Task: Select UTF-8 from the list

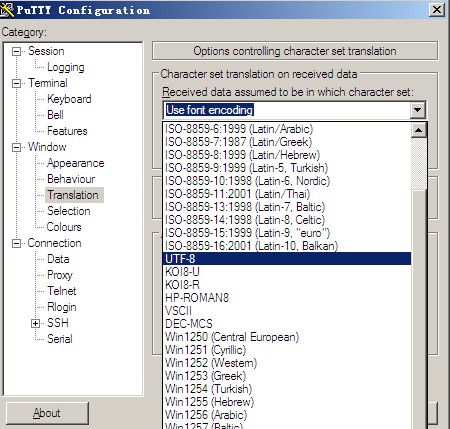Action: click(287, 259)
